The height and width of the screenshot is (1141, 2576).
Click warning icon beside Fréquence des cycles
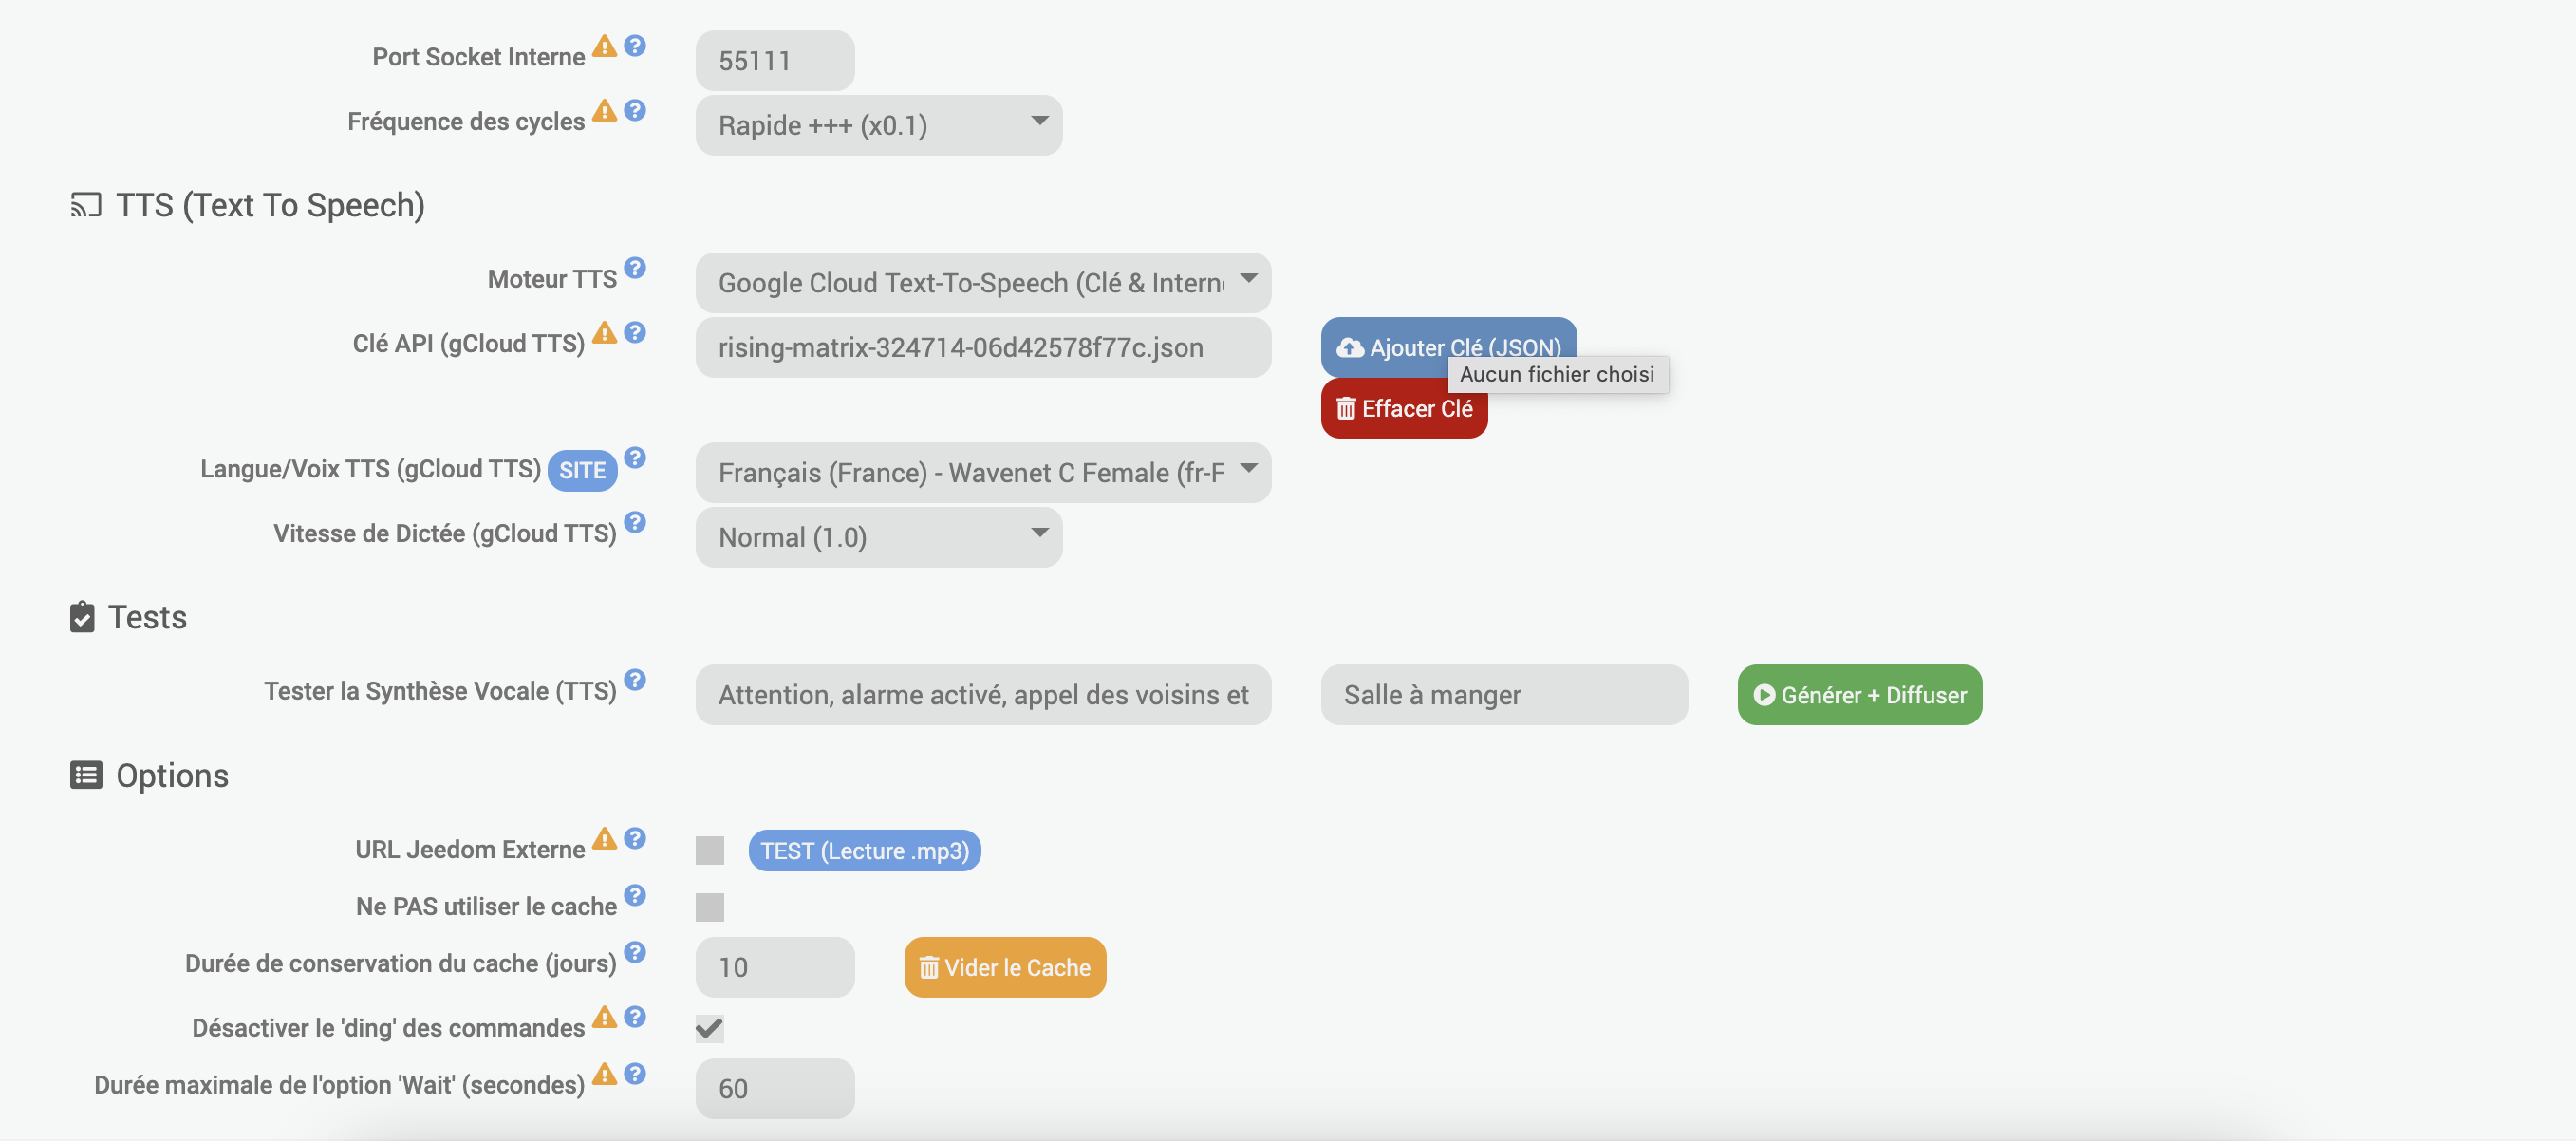pyautogui.click(x=604, y=110)
